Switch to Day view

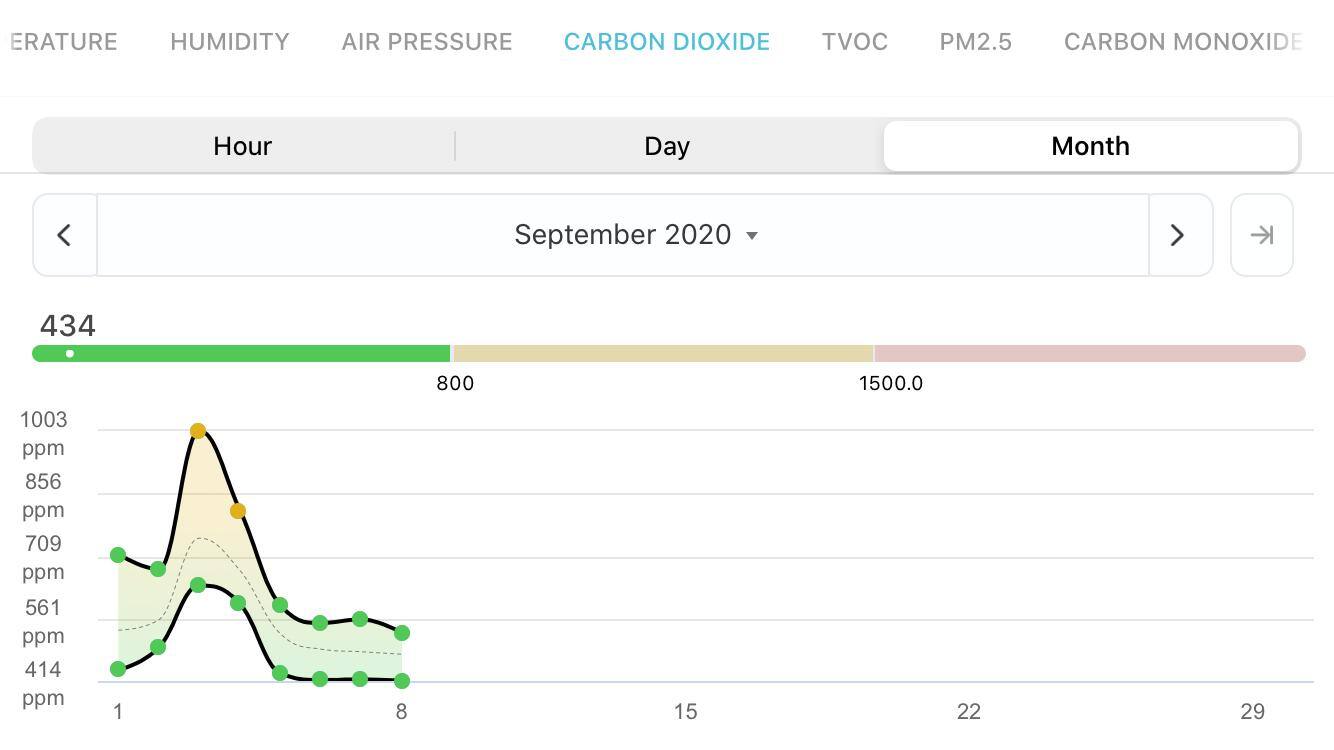click(667, 146)
